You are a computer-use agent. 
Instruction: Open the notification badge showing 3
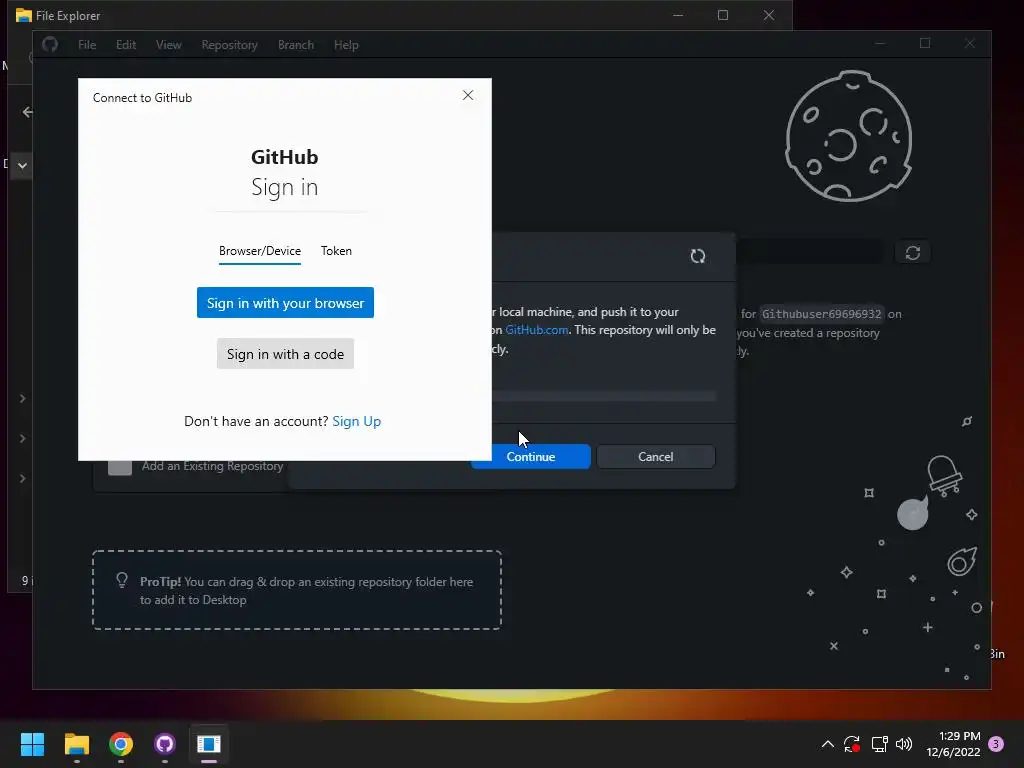996,744
